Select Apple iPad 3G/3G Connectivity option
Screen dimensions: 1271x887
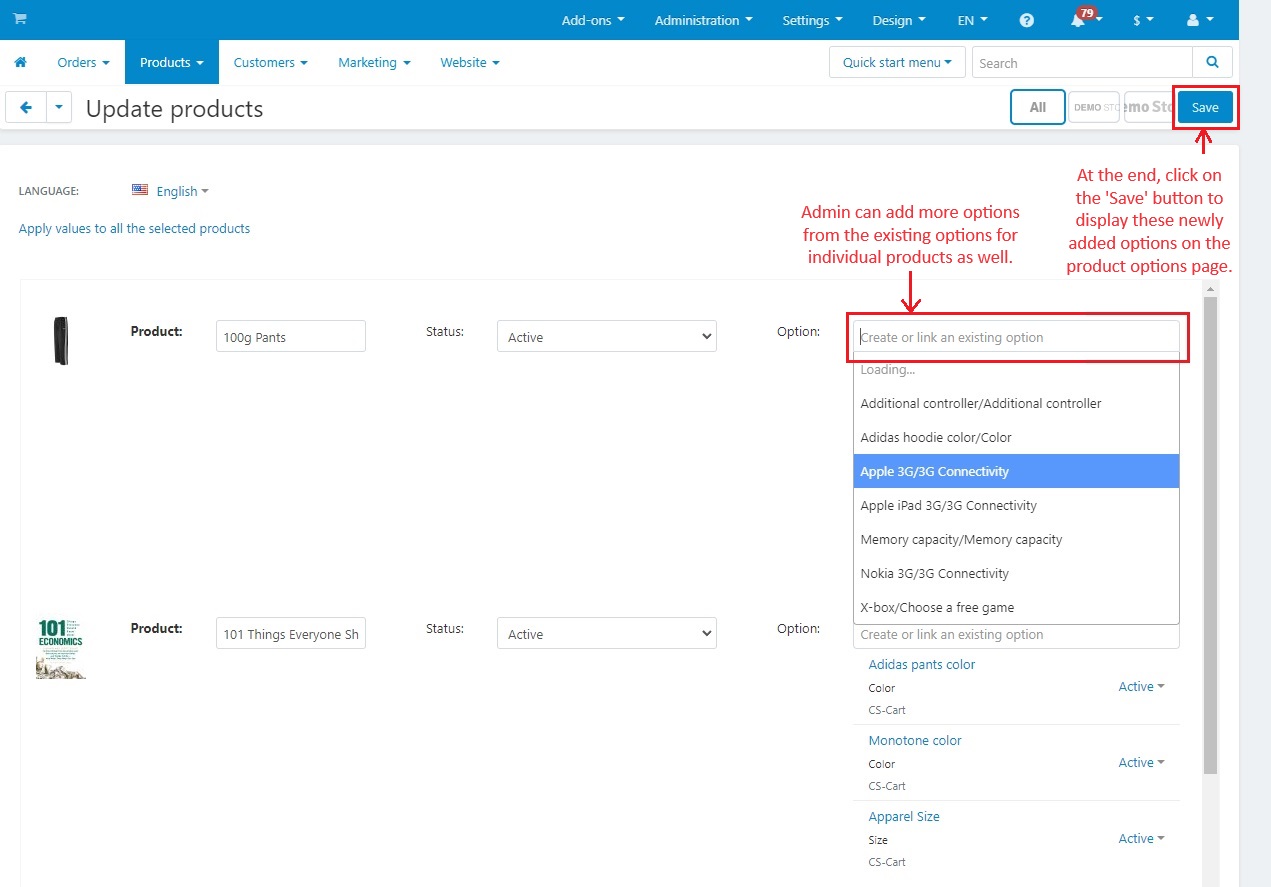1016,505
